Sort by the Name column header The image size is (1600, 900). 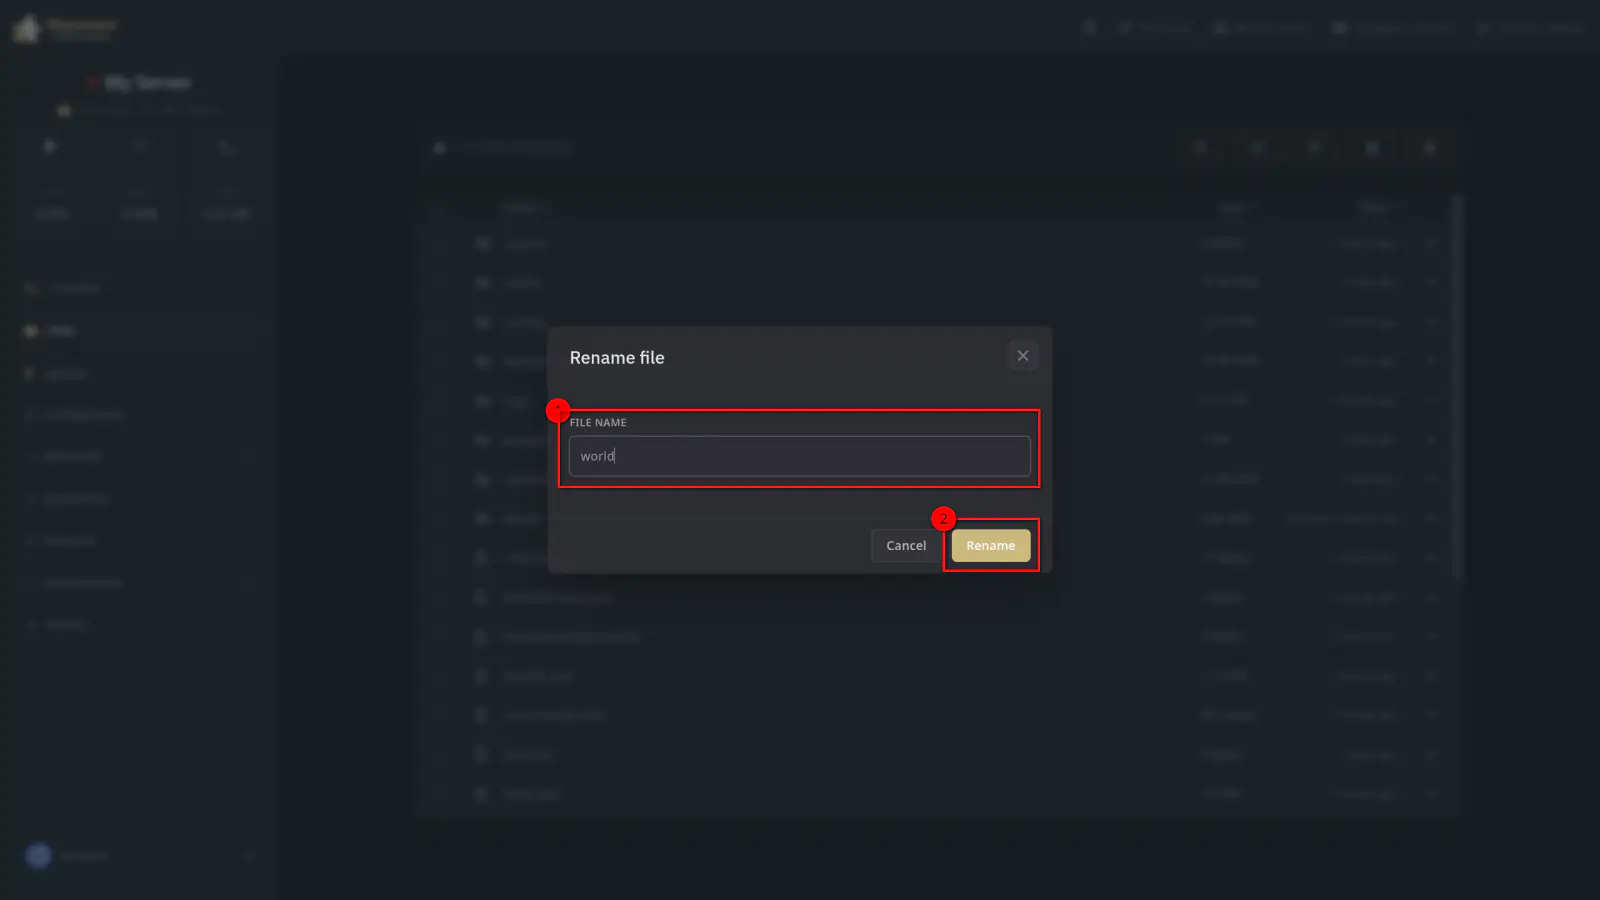524,208
